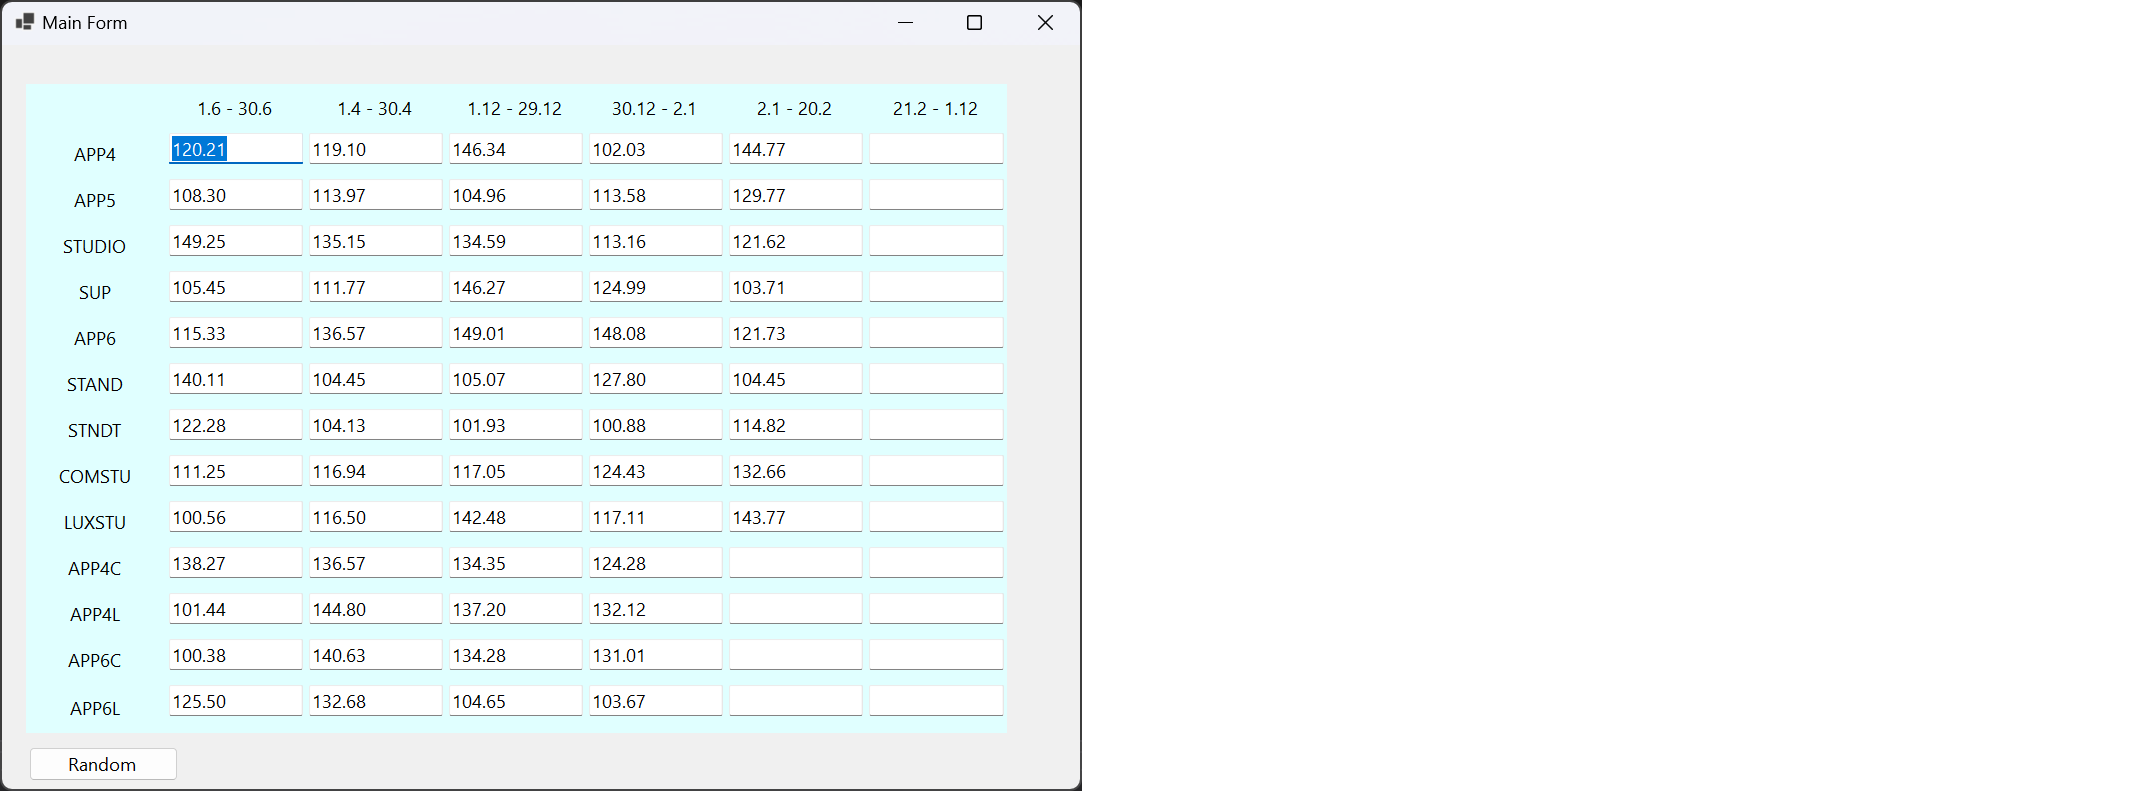Focus the LUXSTU field with 143.77

click(x=796, y=517)
